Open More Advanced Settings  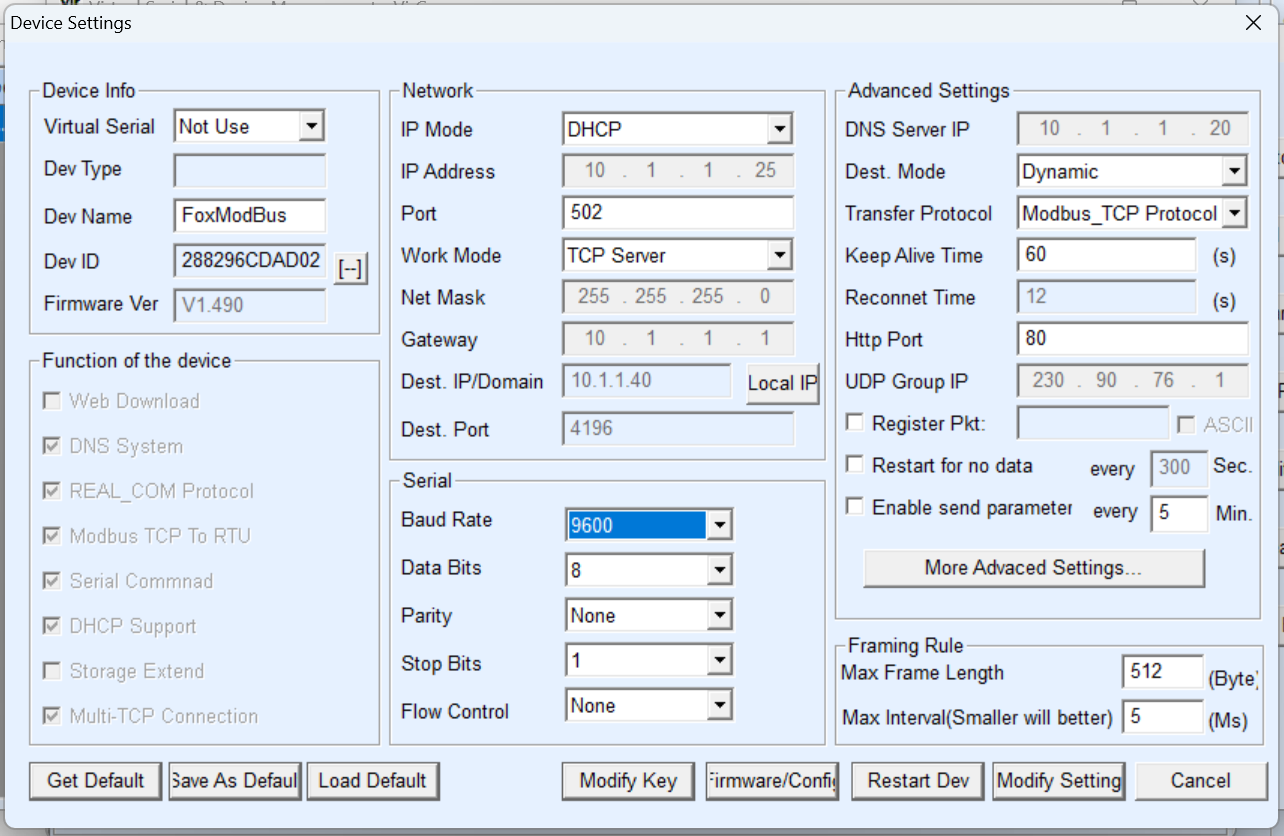1033,568
